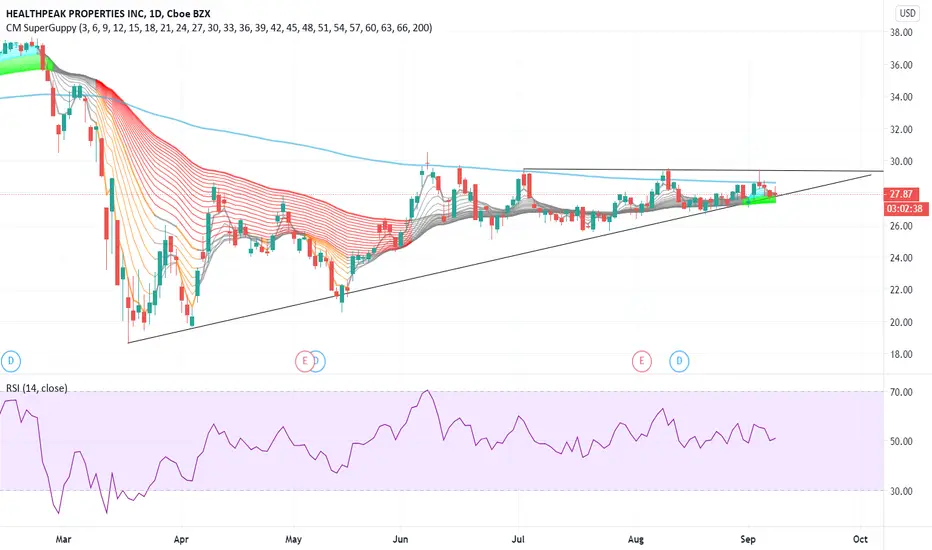
Task: Click the Jun label on time axis
Action: click(401, 539)
